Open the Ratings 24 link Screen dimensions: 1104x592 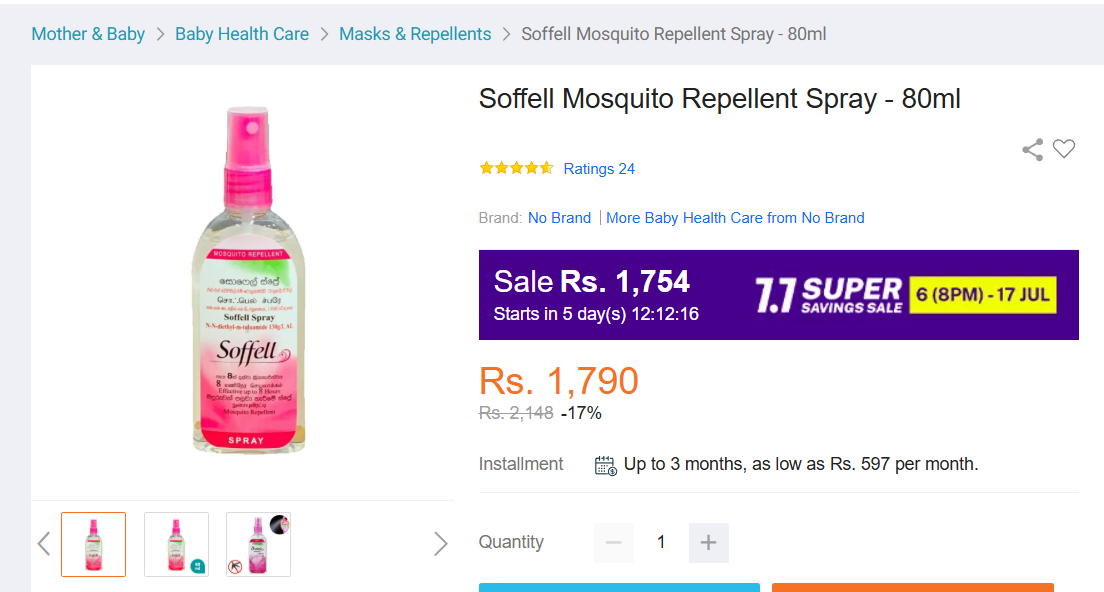point(599,169)
